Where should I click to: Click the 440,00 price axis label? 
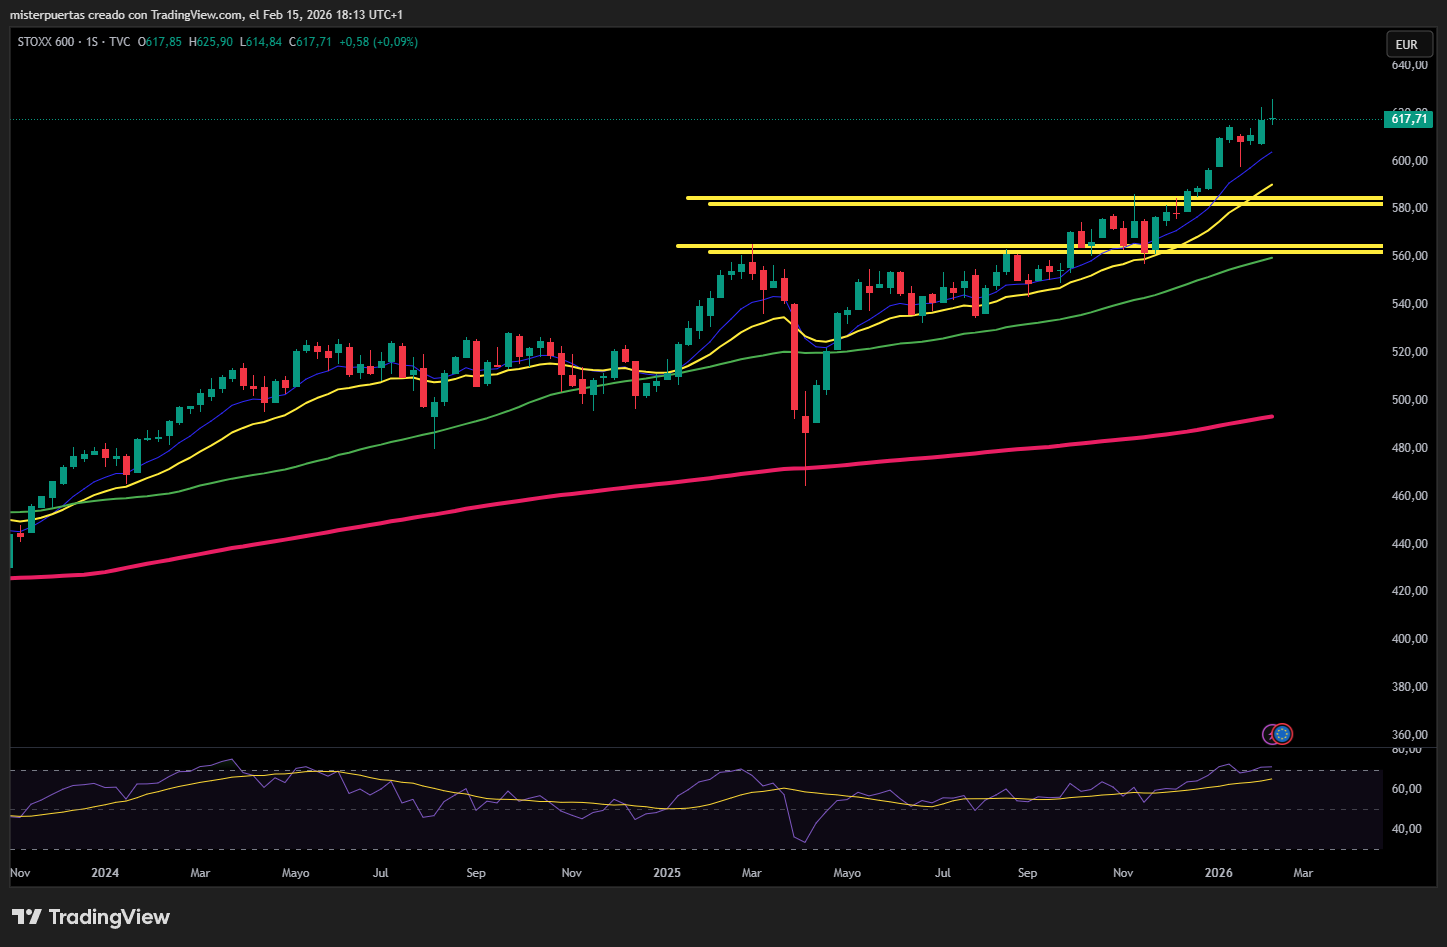(x=1409, y=544)
